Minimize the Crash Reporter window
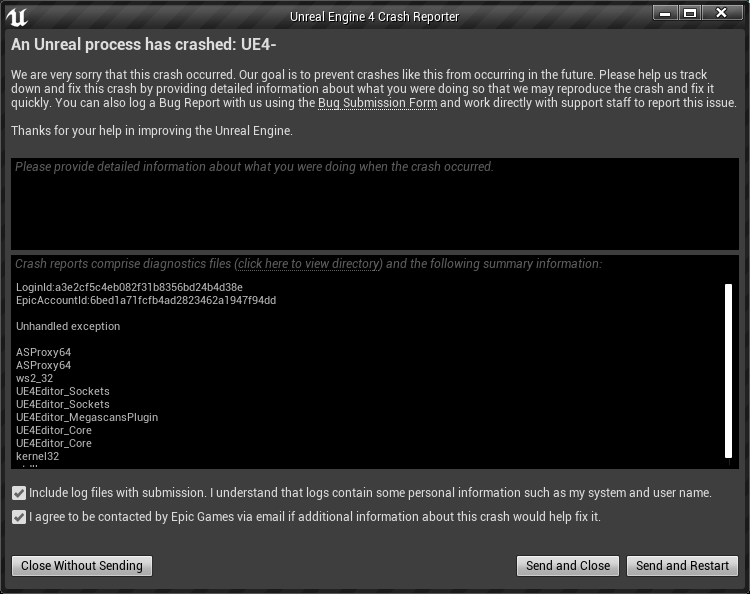 (x=665, y=13)
